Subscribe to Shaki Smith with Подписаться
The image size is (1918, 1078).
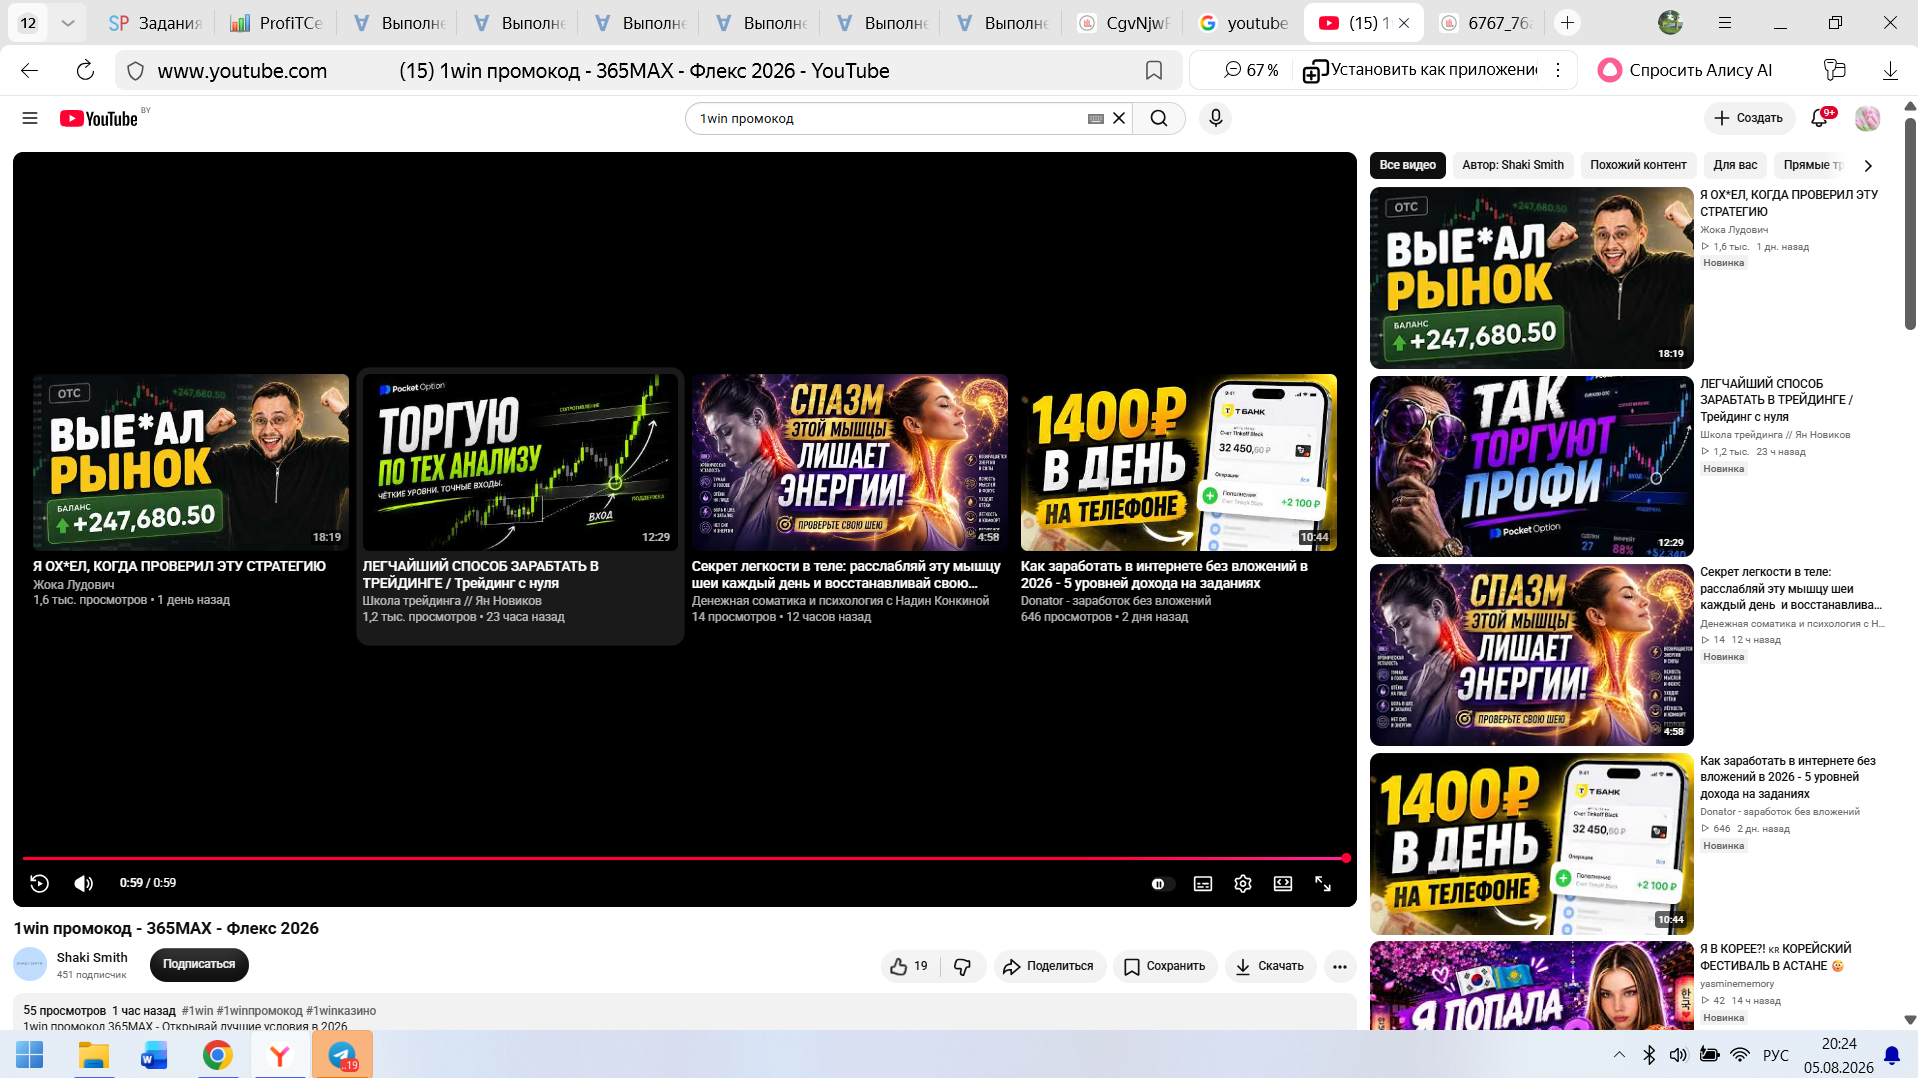click(x=199, y=964)
